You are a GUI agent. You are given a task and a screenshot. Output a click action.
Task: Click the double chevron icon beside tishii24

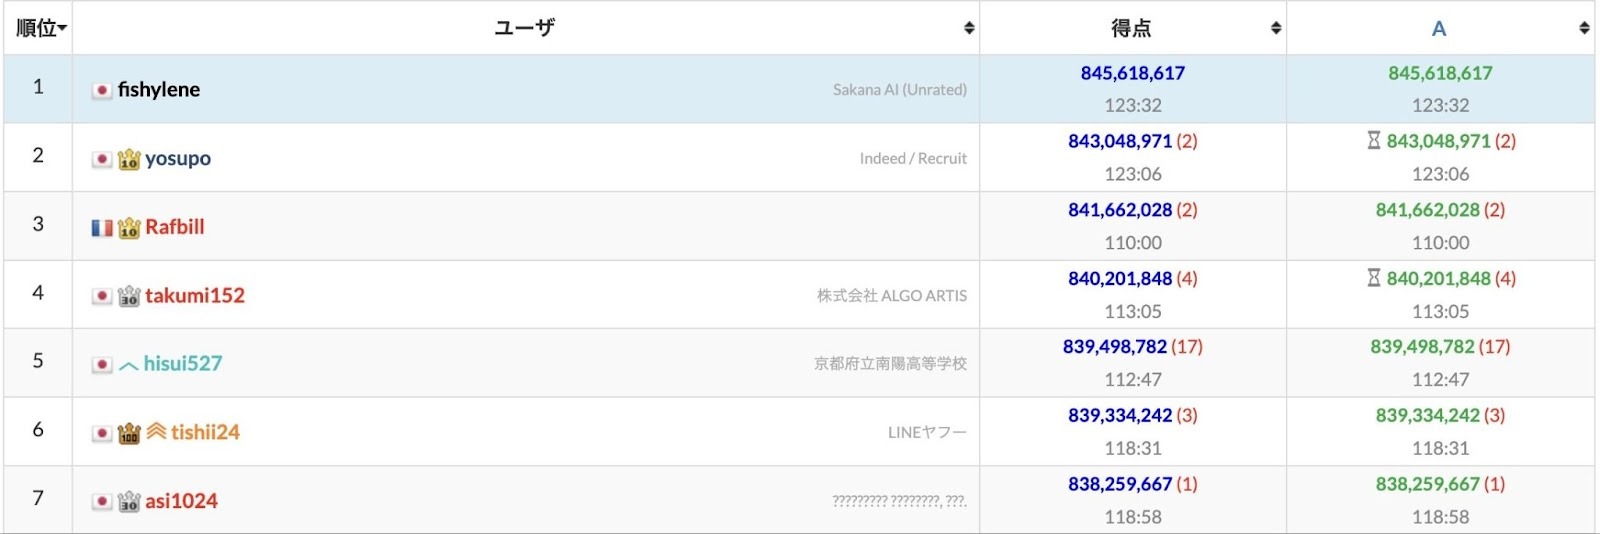click(156, 432)
